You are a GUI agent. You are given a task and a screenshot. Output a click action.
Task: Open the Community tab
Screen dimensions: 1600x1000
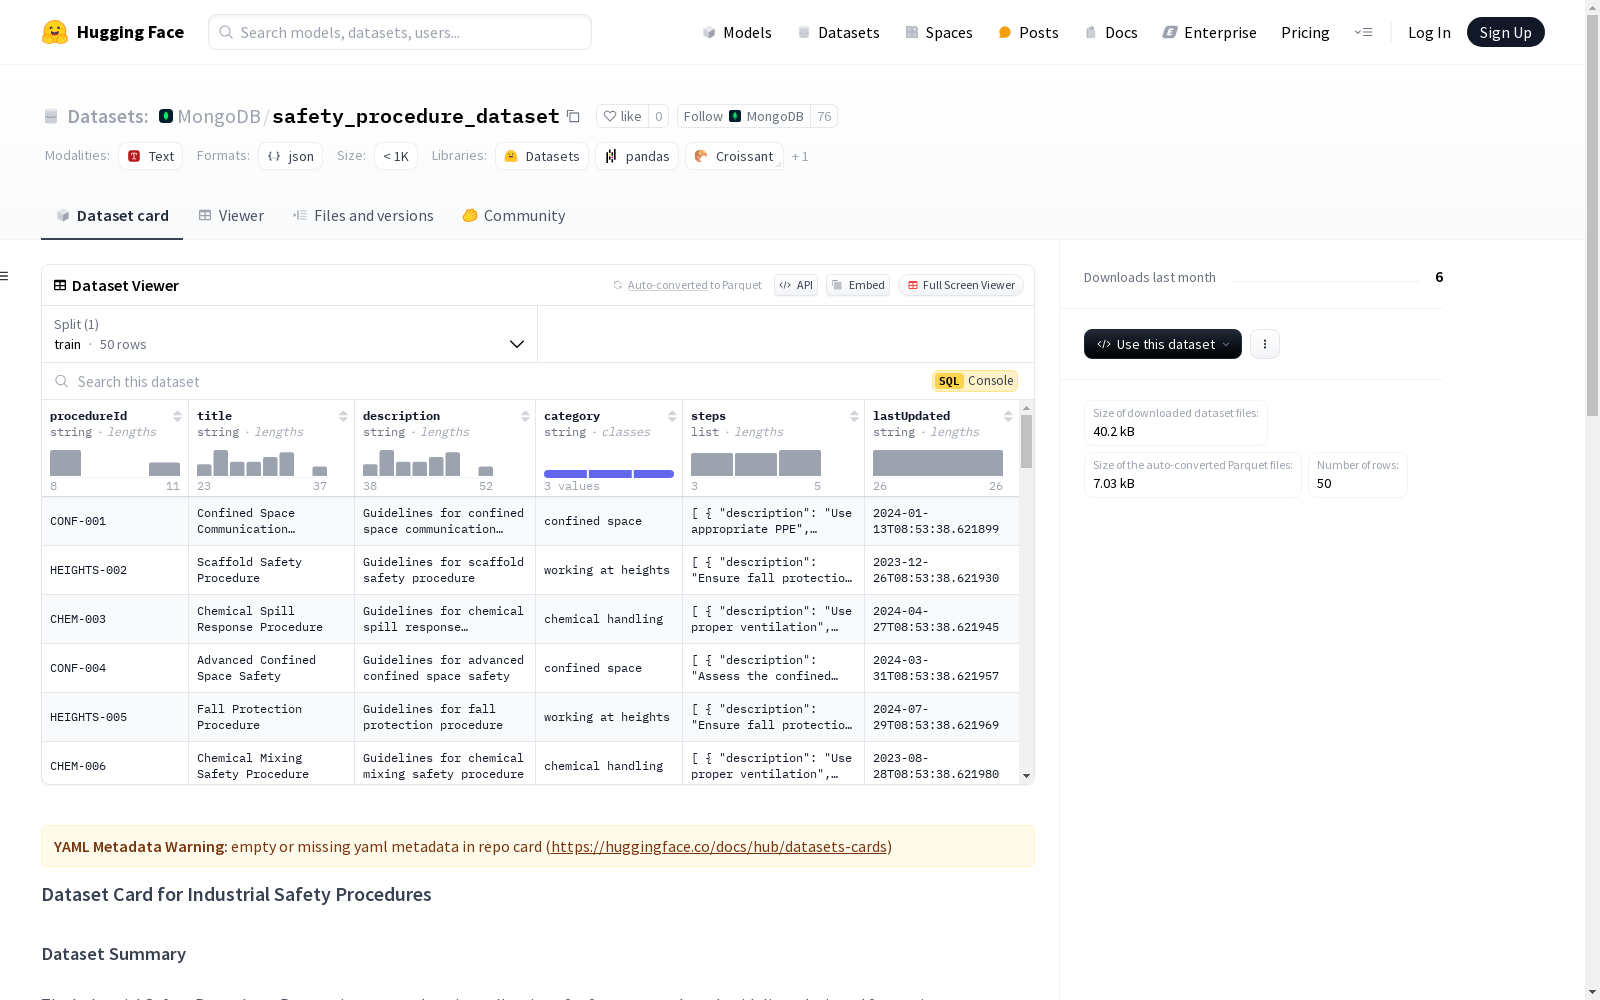[514, 215]
